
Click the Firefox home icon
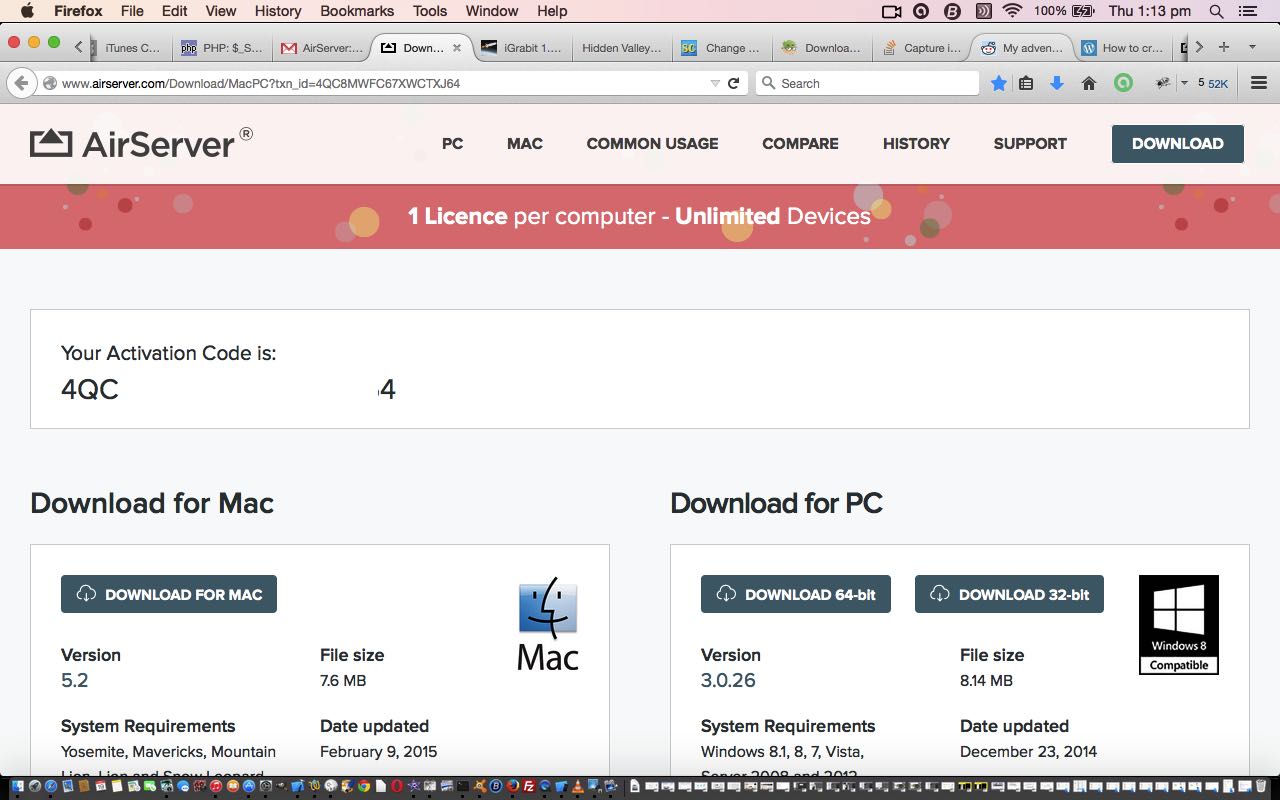click(x=1089, y=83)
